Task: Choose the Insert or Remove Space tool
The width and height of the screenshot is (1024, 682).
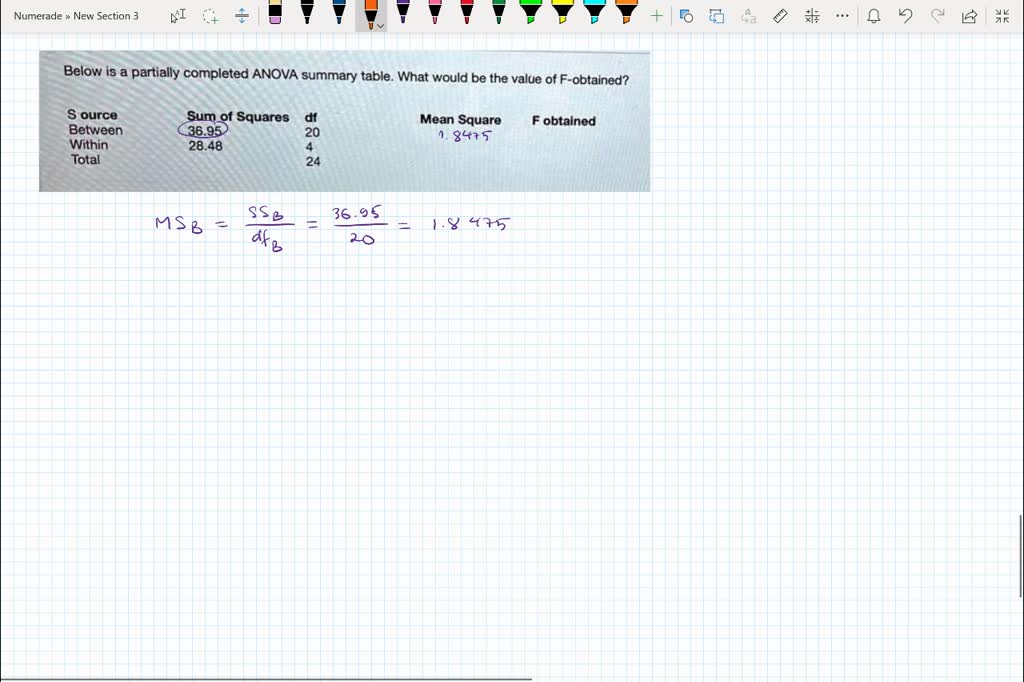Action: [x=242, y=16]
